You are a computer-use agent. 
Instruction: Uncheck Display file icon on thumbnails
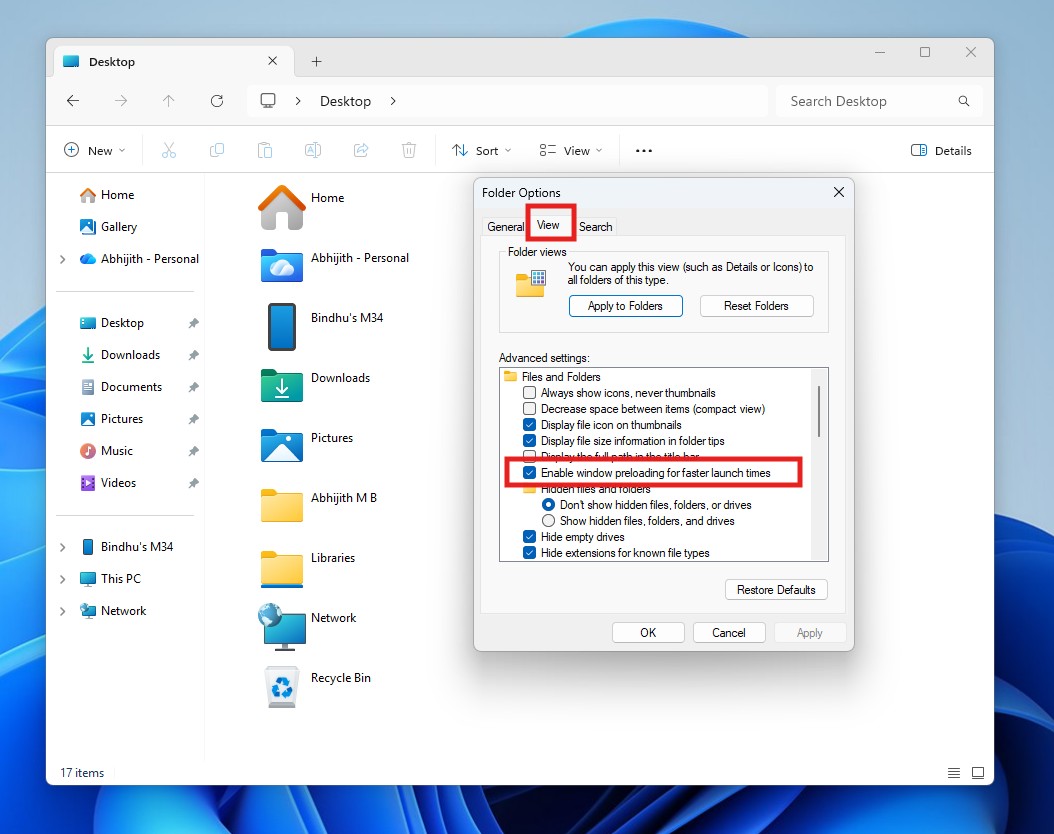529,424
